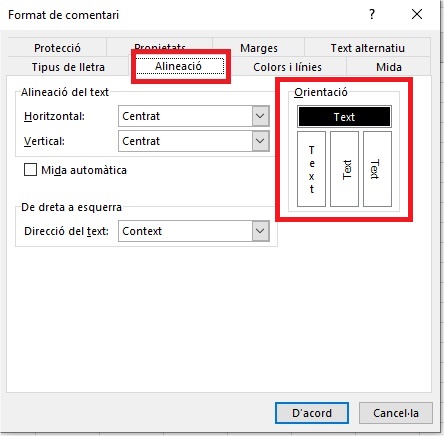Close the Format de comentari dialog
This screenshot has width=444, height=436.
pyautogui.click(x=417, y=14)
